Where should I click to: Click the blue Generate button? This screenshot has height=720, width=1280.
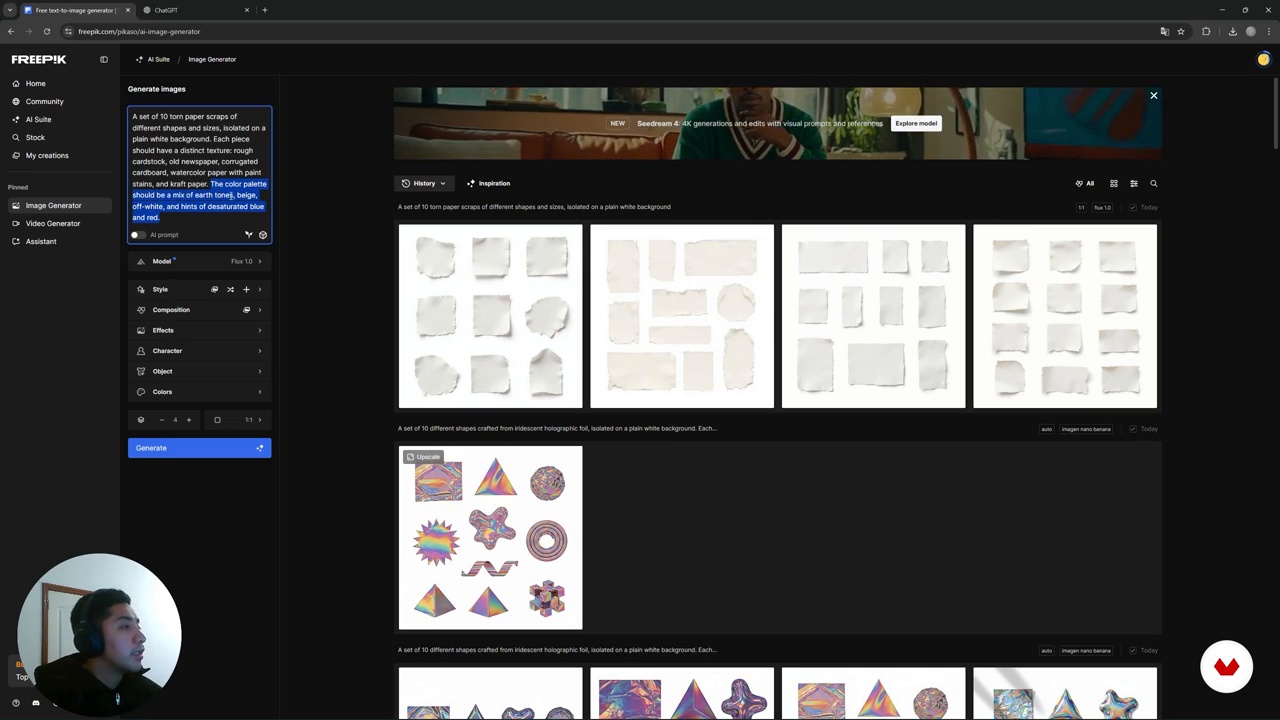coord(199,448)
